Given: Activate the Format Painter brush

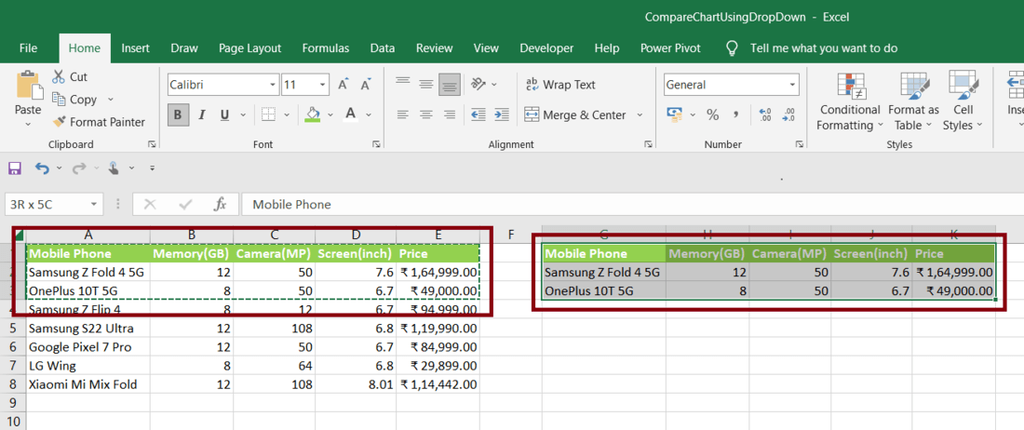Looking at the screenshot, I should coord(99,122).
